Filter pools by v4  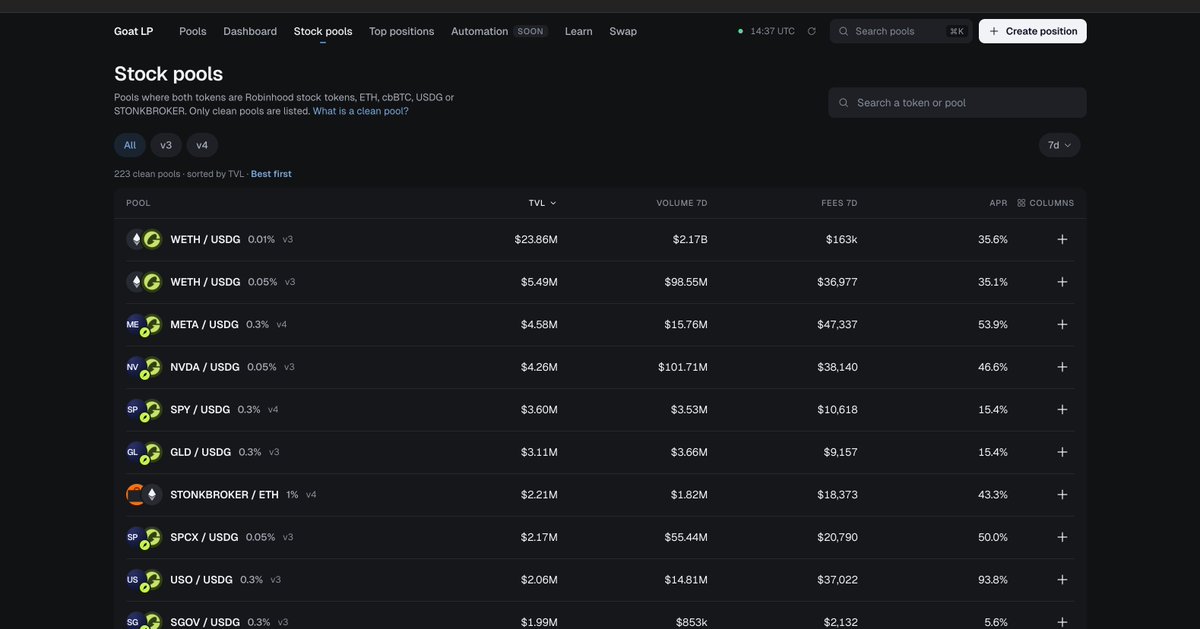[x=202, y=145]
